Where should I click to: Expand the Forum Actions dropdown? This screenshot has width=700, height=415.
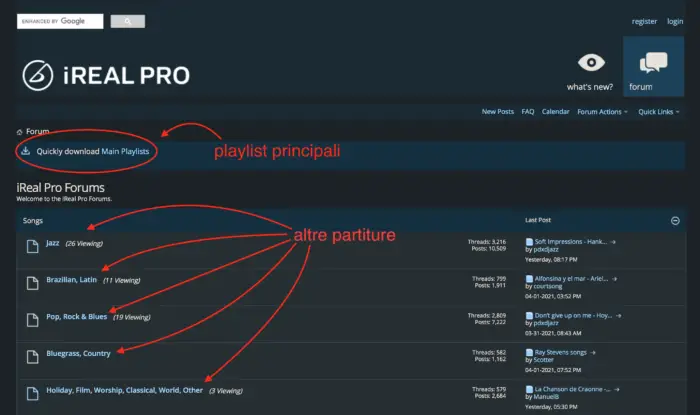[602, 112]
